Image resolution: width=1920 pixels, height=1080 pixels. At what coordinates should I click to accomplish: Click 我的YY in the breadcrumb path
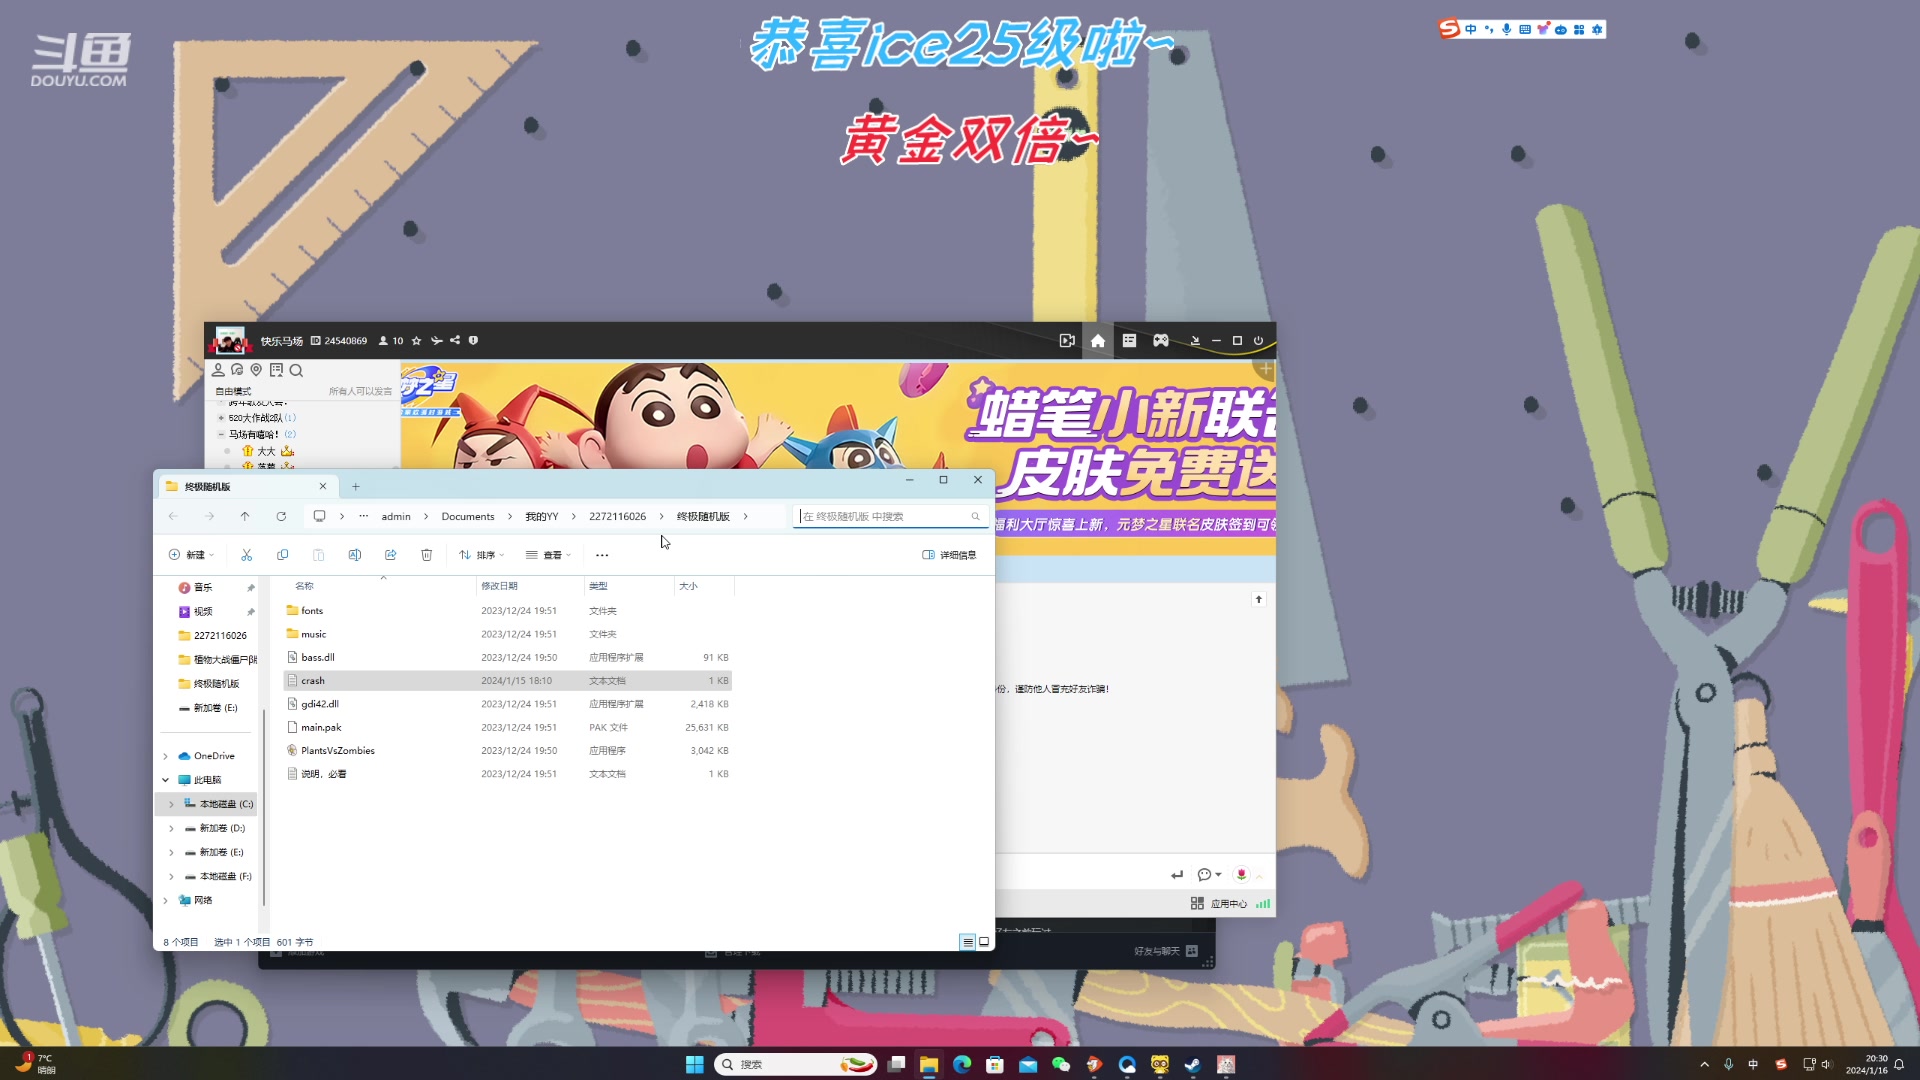[x=542, y=516]
